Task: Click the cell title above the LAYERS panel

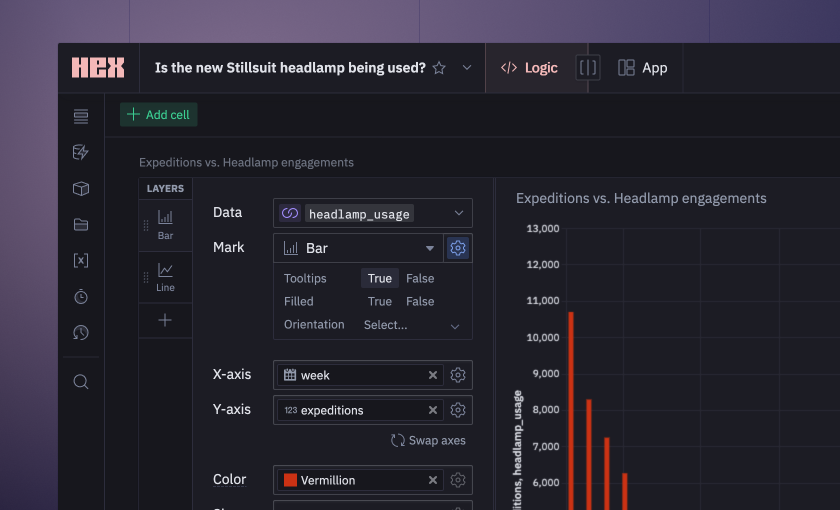Action: click(x=246, y=162)
